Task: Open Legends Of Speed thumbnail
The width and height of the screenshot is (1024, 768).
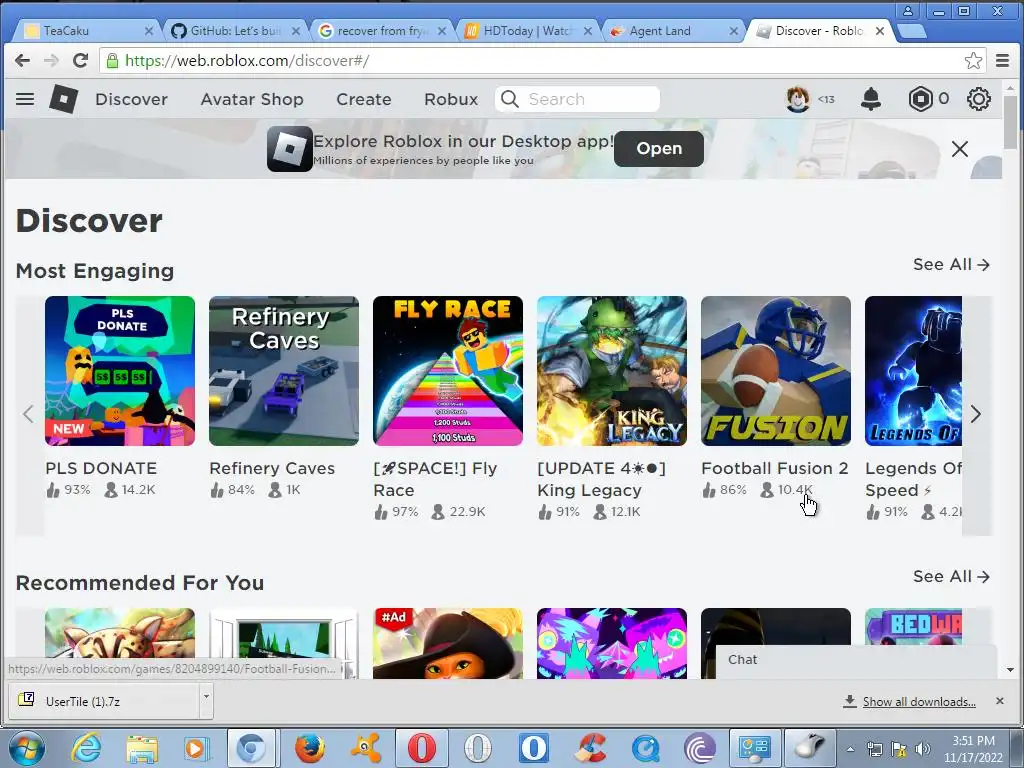Action: pyautogui.click(x=914, y=371)
